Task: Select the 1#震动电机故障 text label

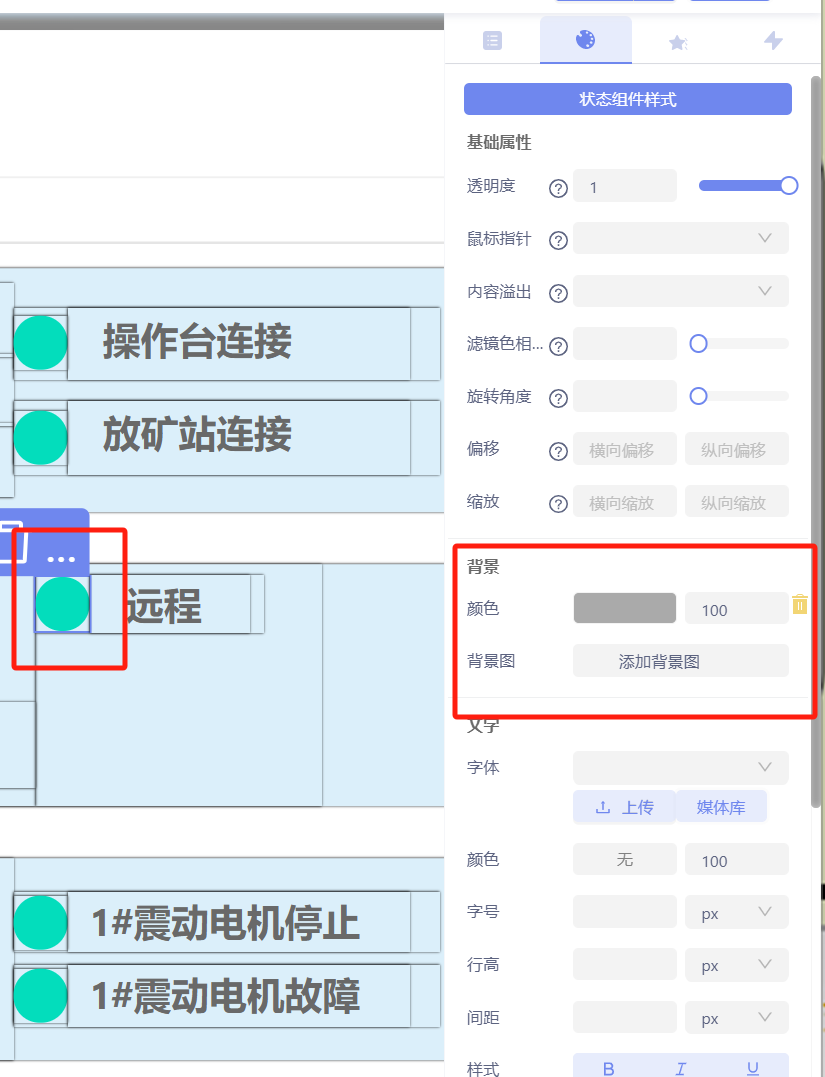Action: point(225,996)
